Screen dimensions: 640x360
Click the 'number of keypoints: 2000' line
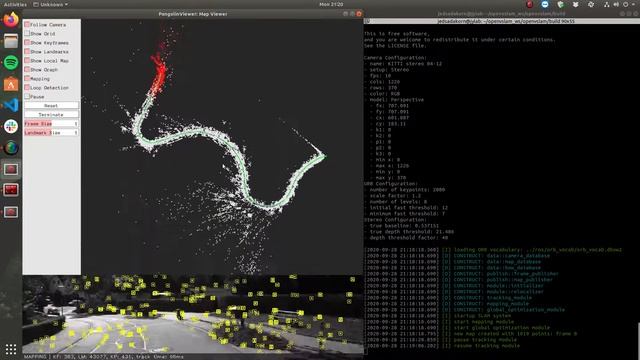coord(407,190)
